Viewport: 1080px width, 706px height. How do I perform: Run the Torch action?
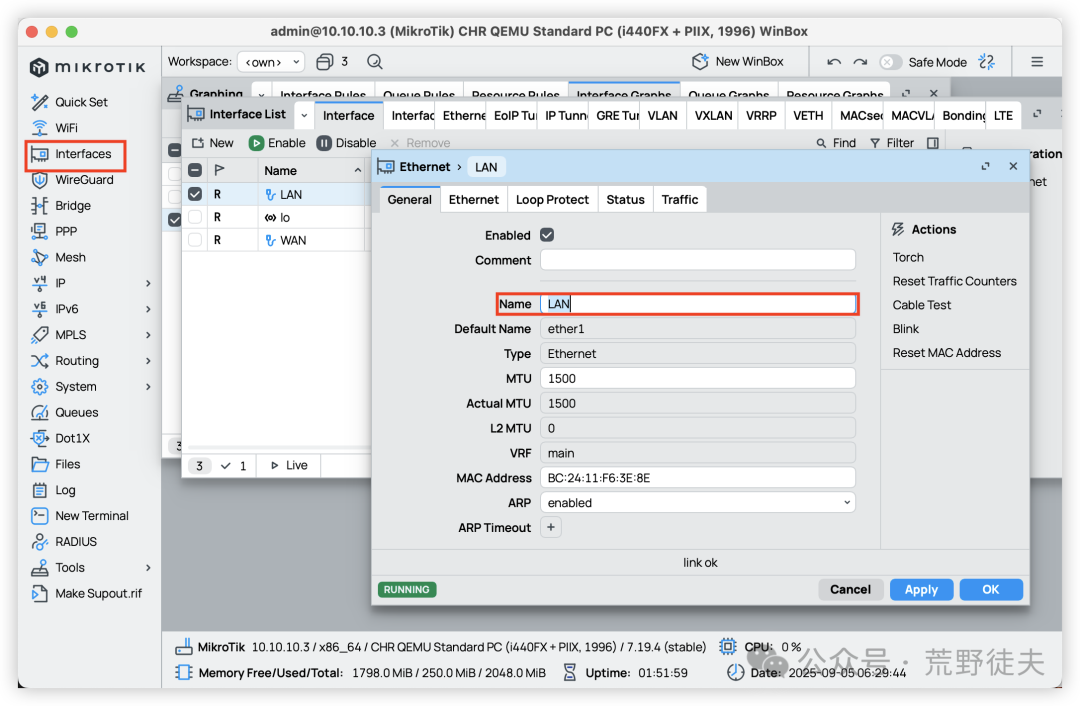(x=908, y=258)
